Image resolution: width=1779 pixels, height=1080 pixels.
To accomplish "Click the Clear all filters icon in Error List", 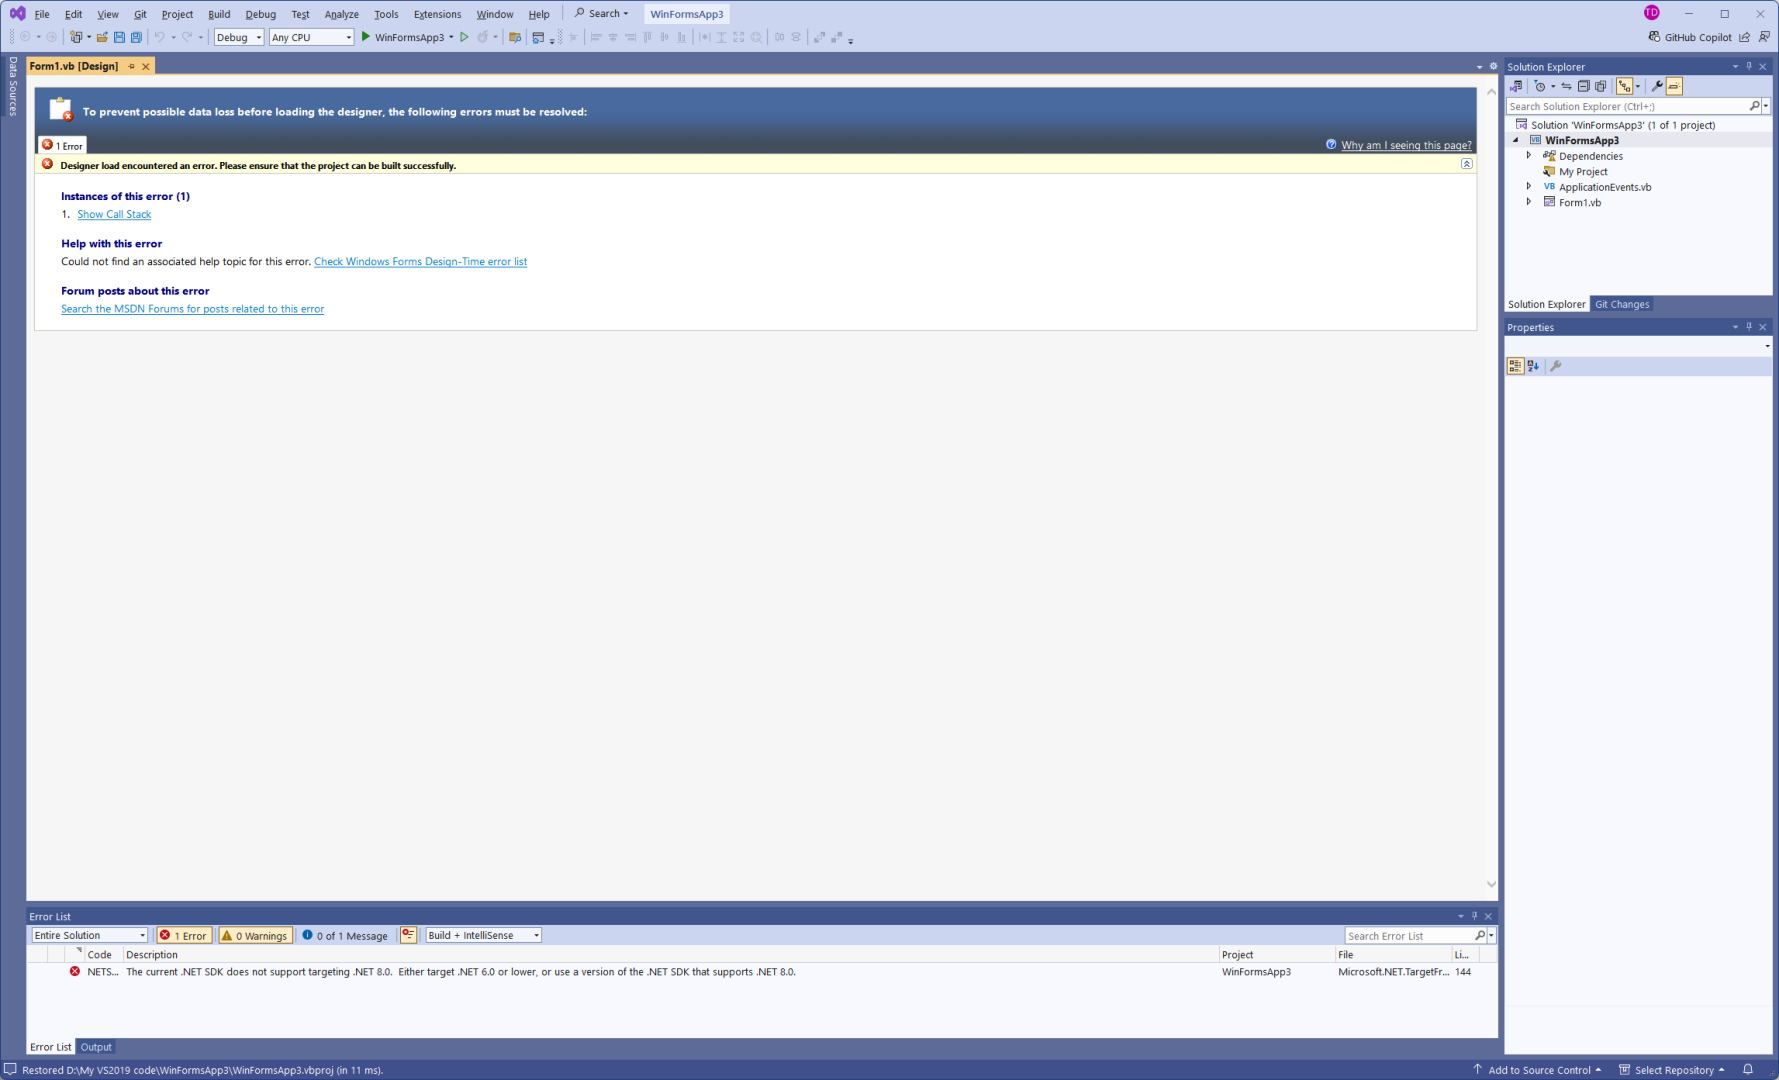I will 408,935.
